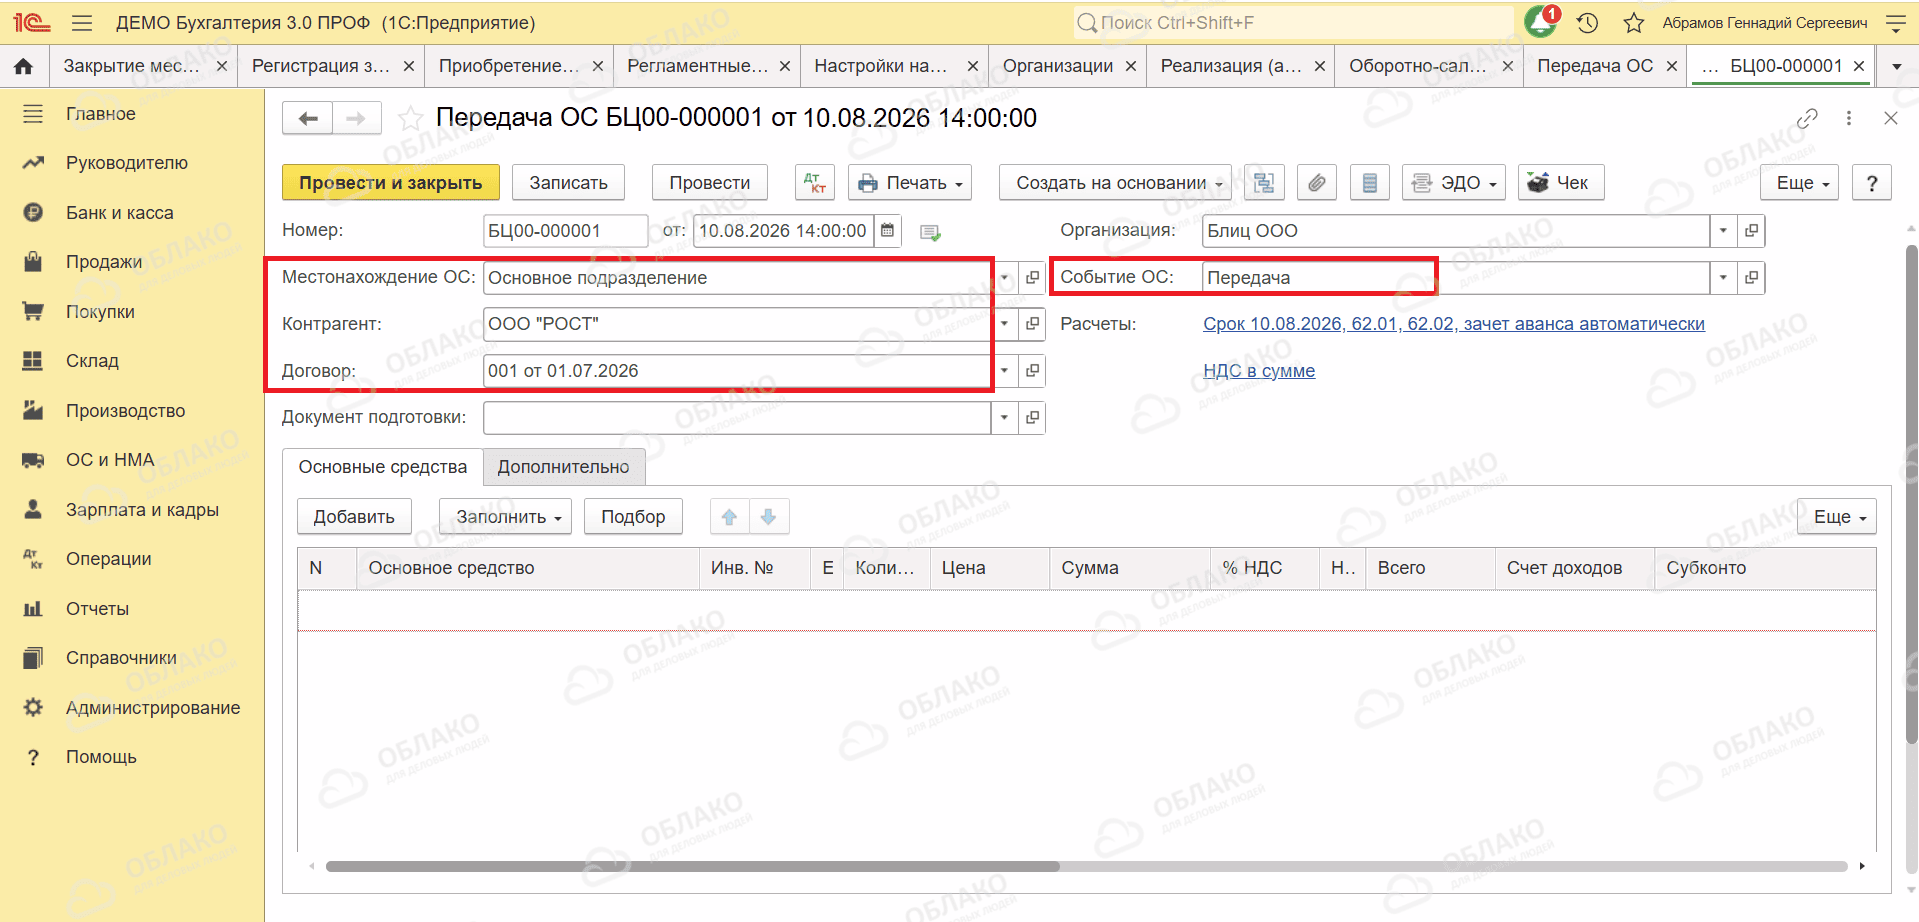Open the НДС в сумме link
Screen dimensions: 1919x922
point(1259,371)
